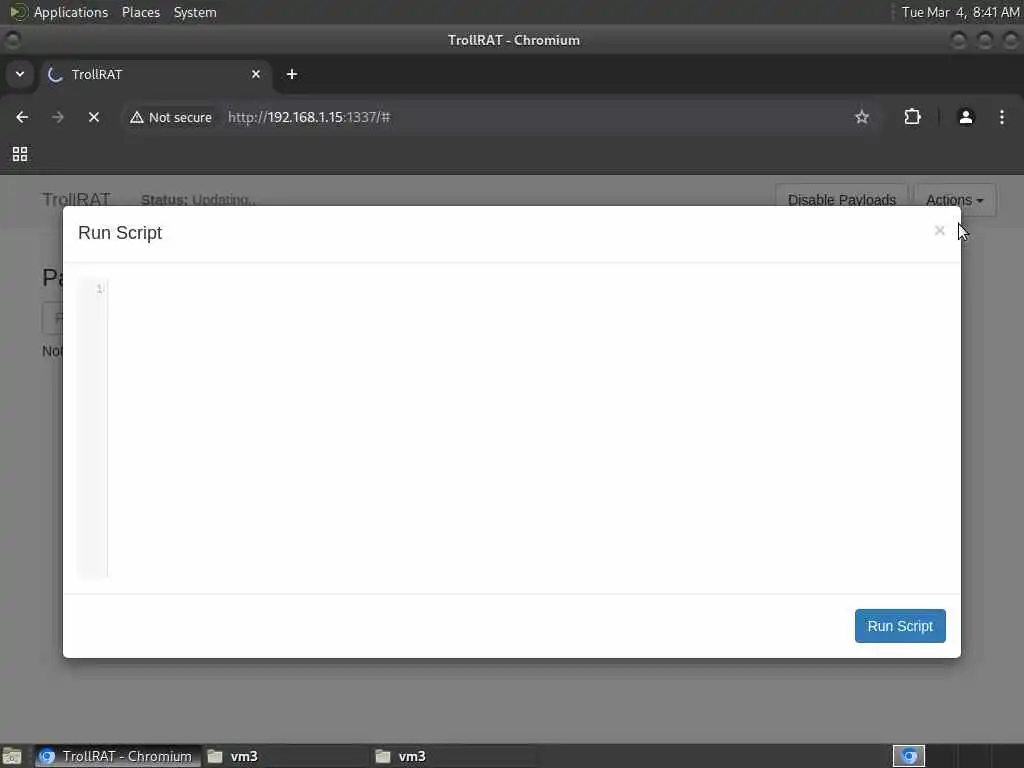This screenshot has width=1024, height=768.
Task: Go back to previous page in Chromium
Action: [22, 117]
